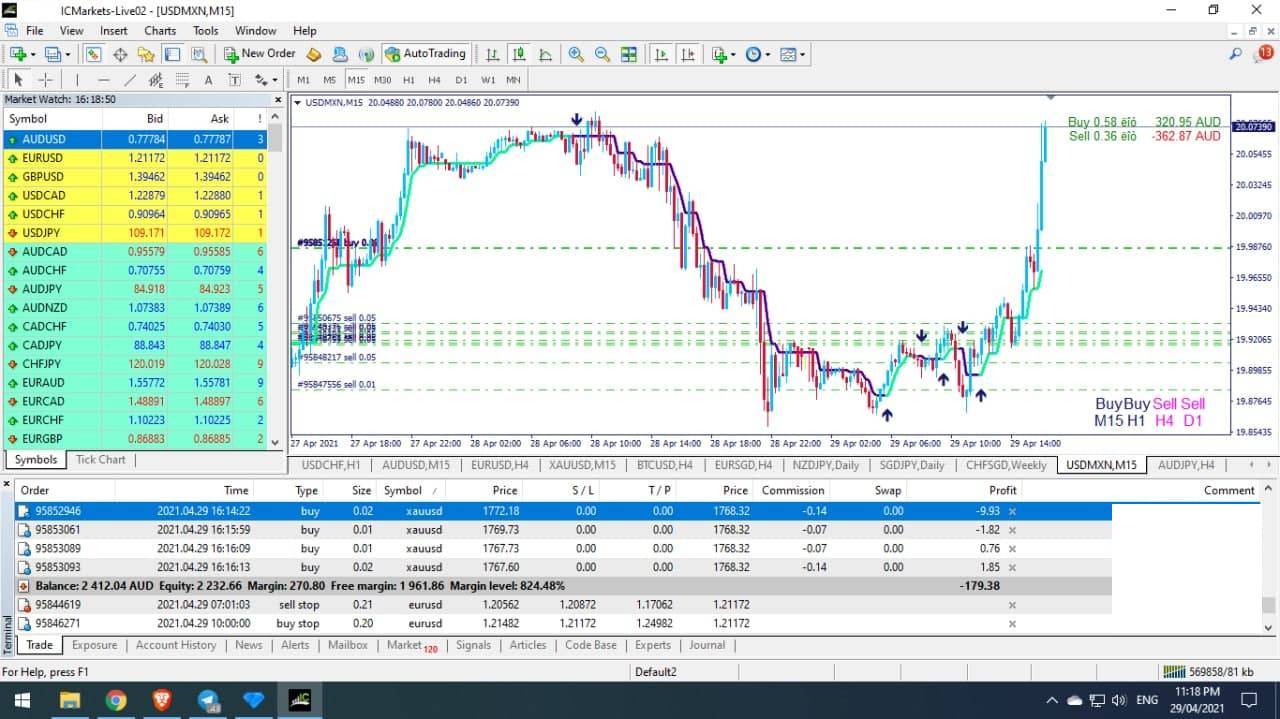
Task: Select the Crosshair cursor tool
Action: click(x=46, y=80)
